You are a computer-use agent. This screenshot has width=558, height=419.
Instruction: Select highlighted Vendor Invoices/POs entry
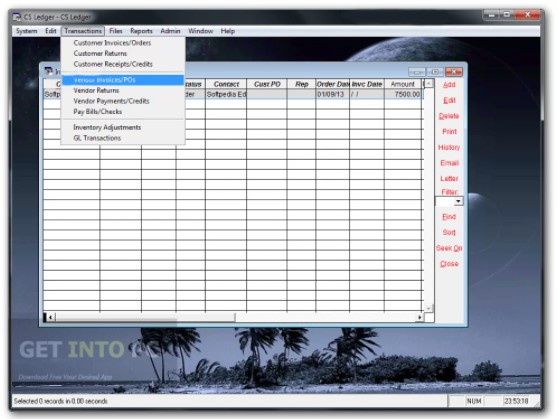(x=123, y=80)
